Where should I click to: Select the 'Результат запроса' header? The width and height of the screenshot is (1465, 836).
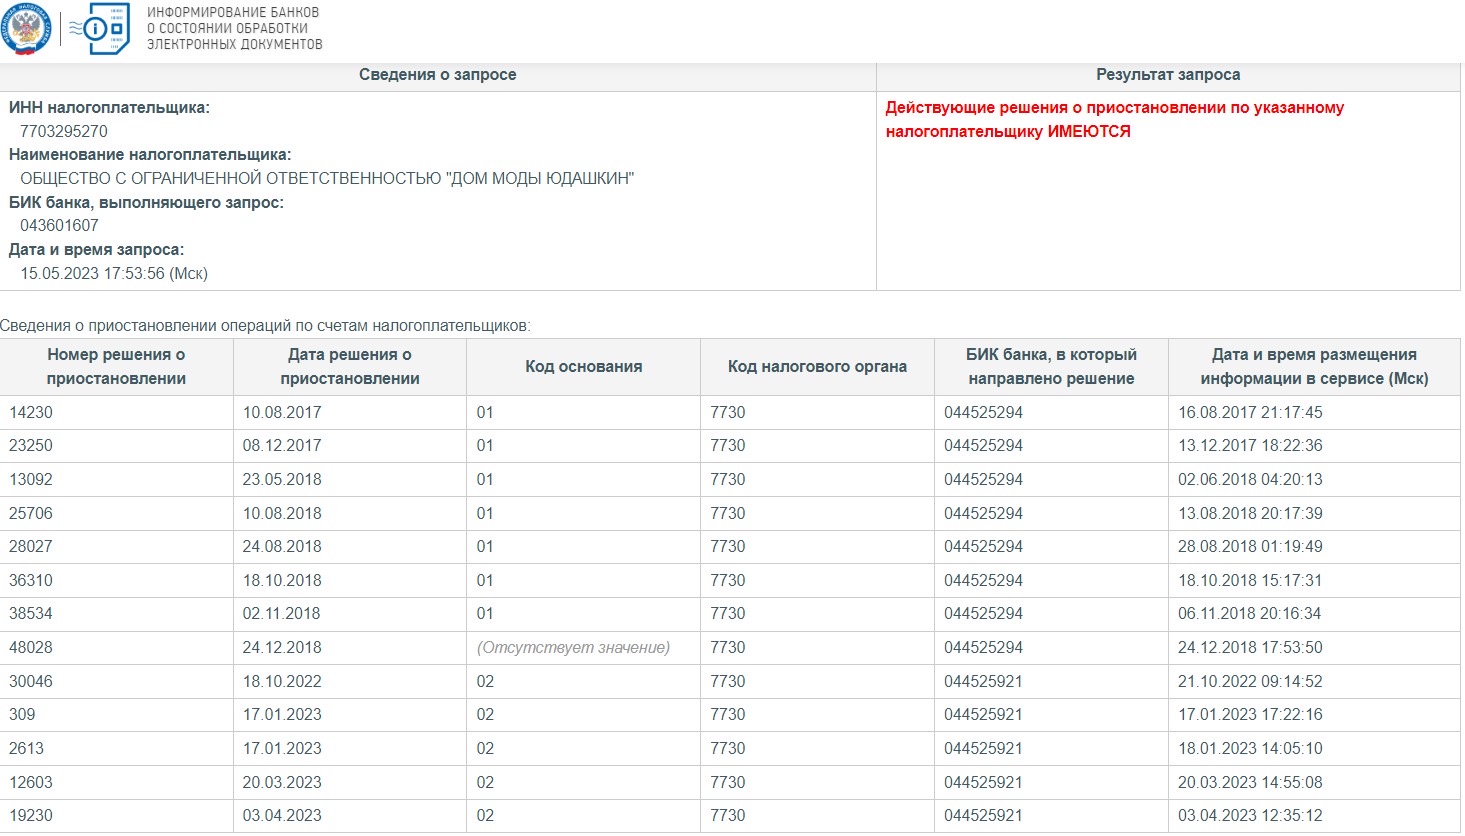click(x=1168, y=75)
